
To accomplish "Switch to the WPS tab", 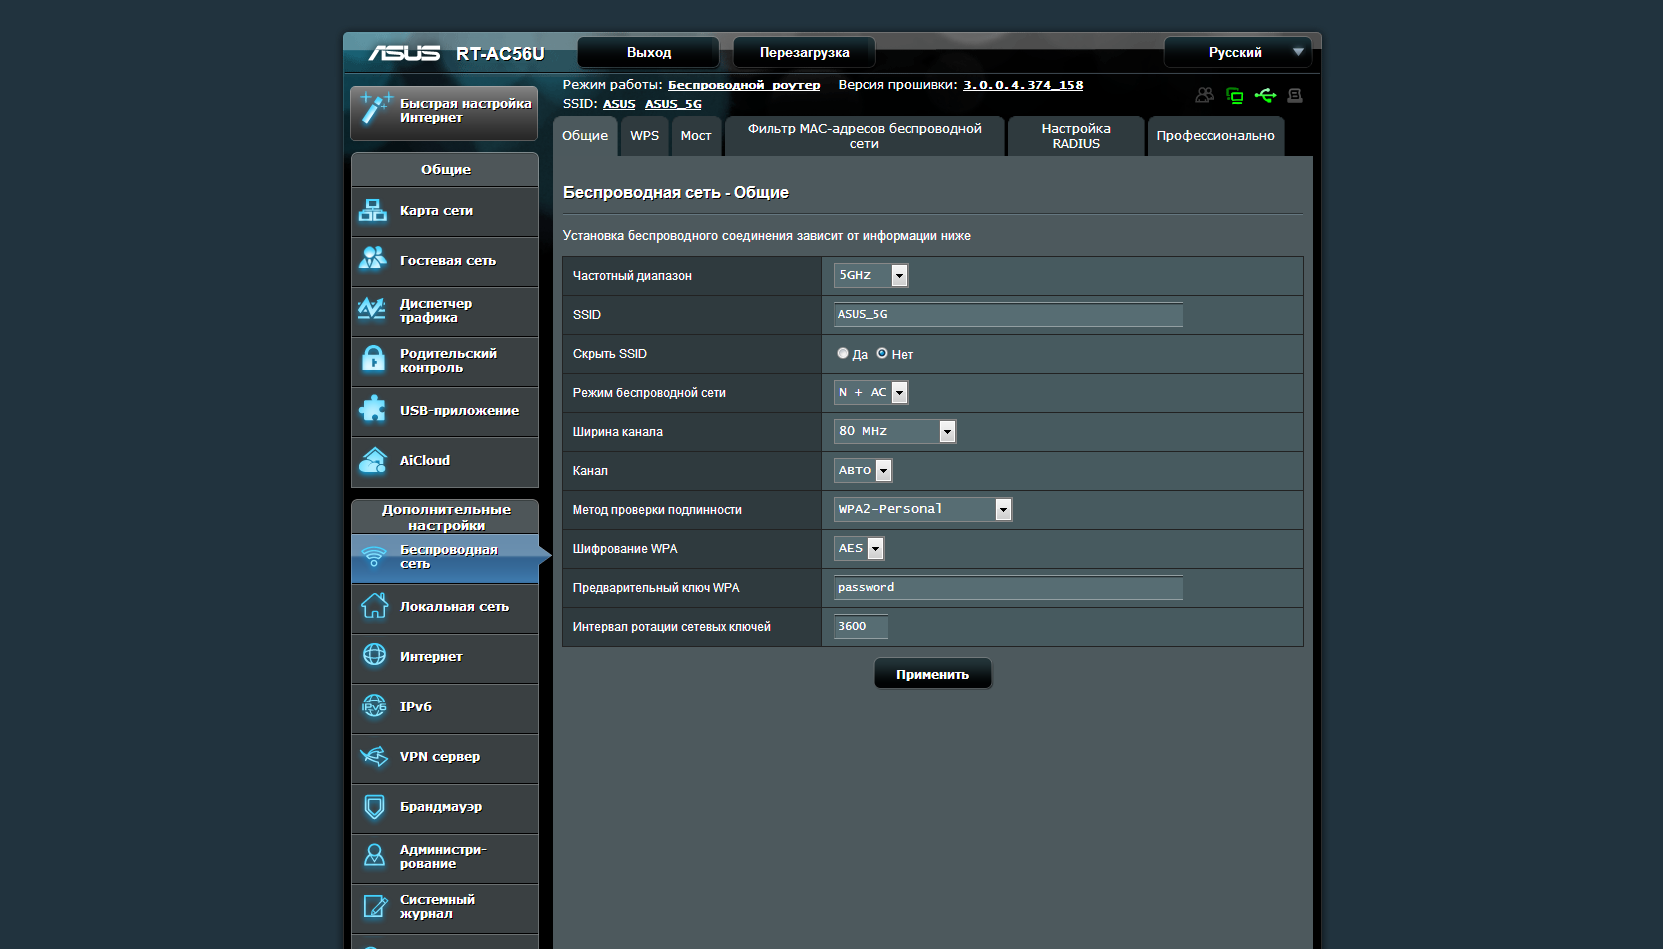I will click(x=645, y=136).
